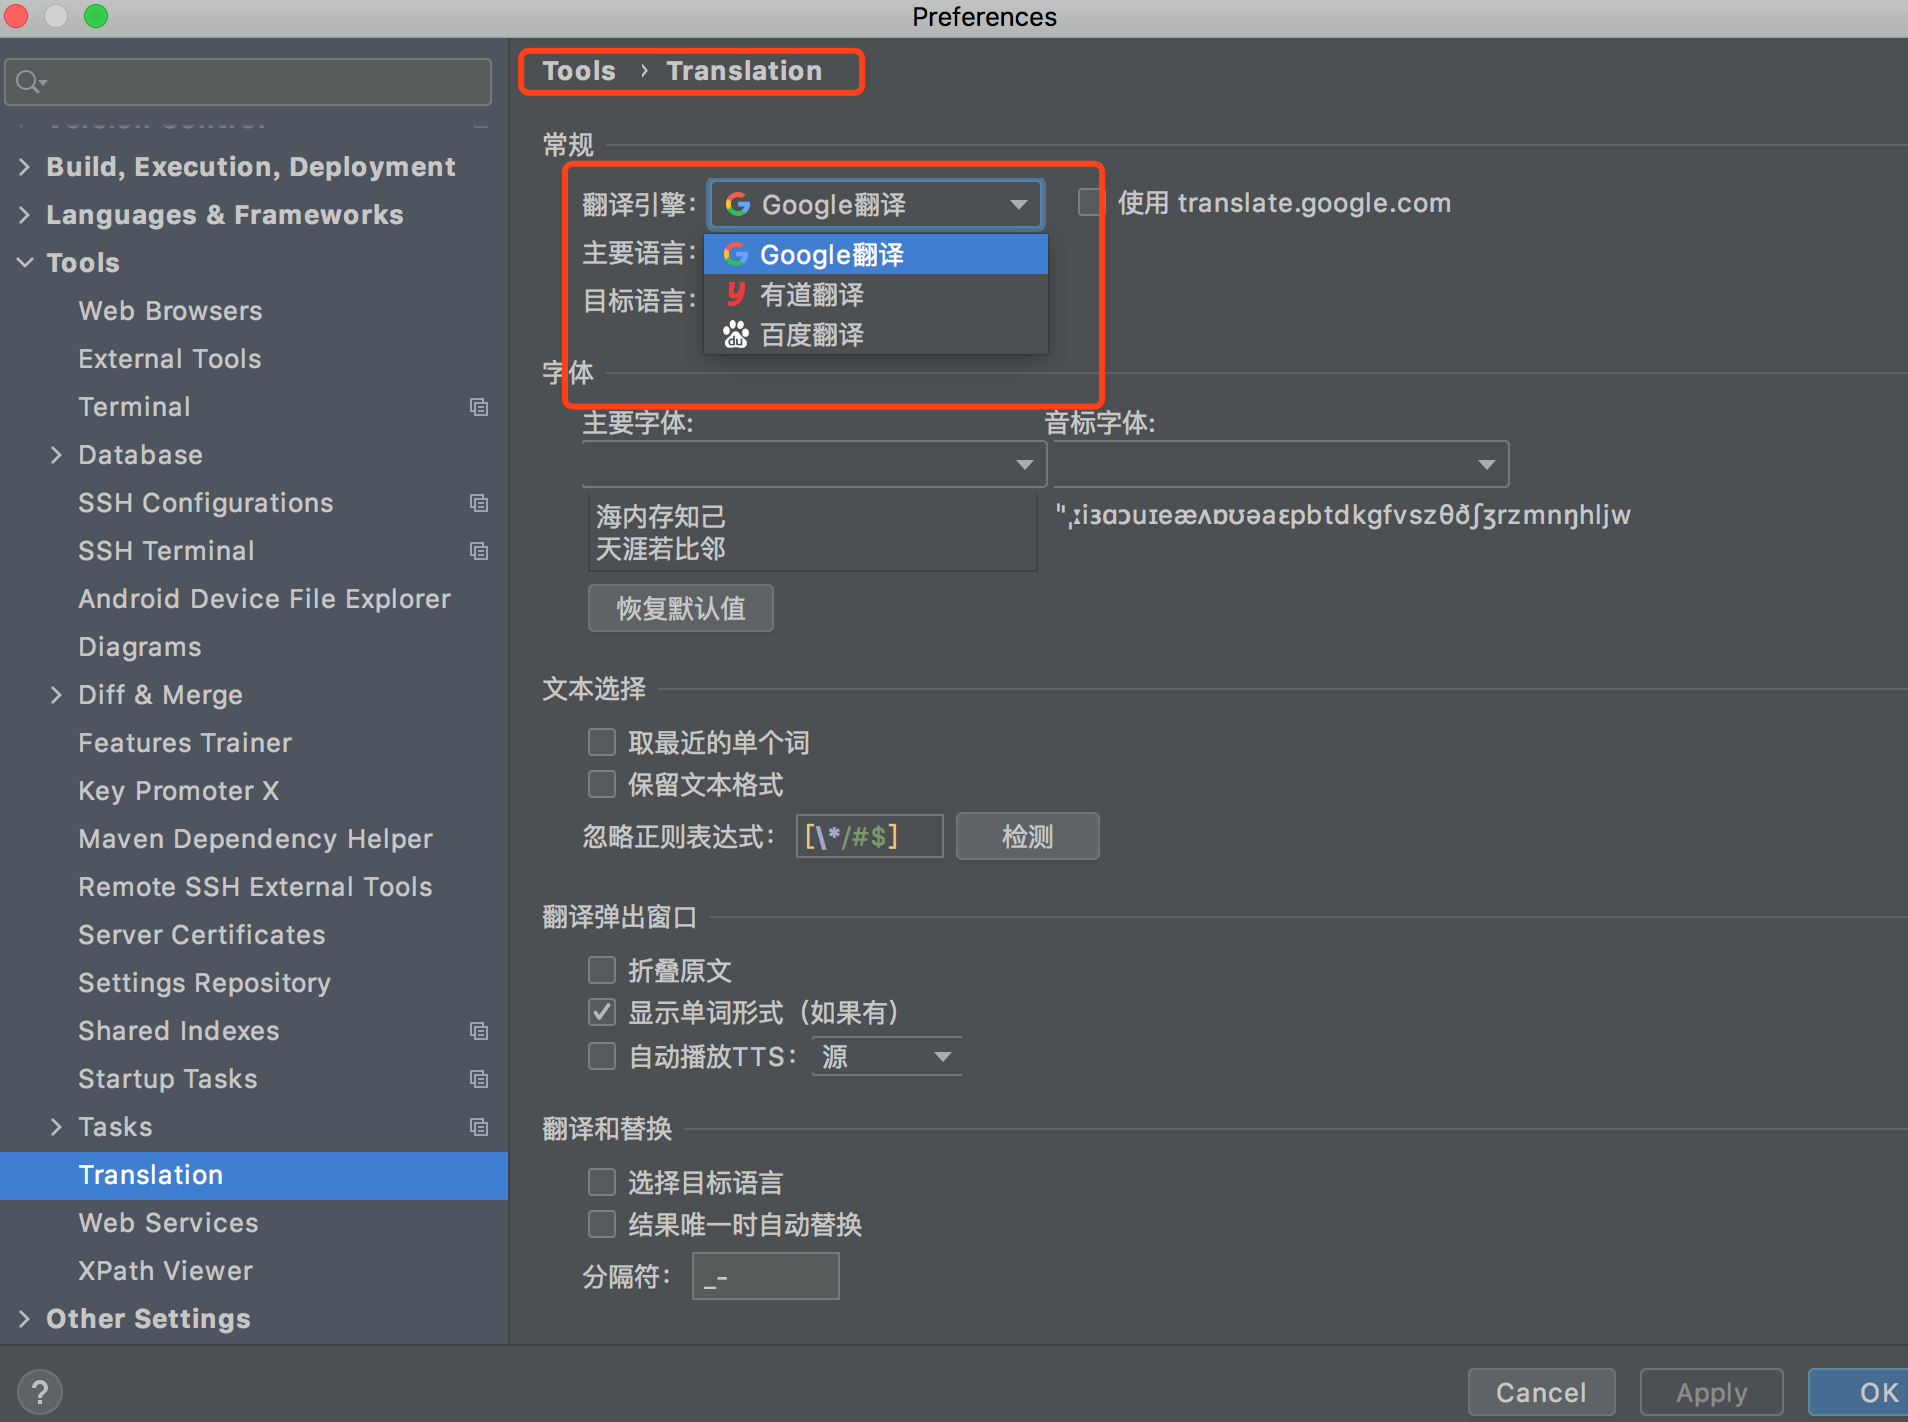Select 有道翻译 from the engine list
Image resolution: width=1908 pixels, height=1422 pixels.
(x=876, y=294)
